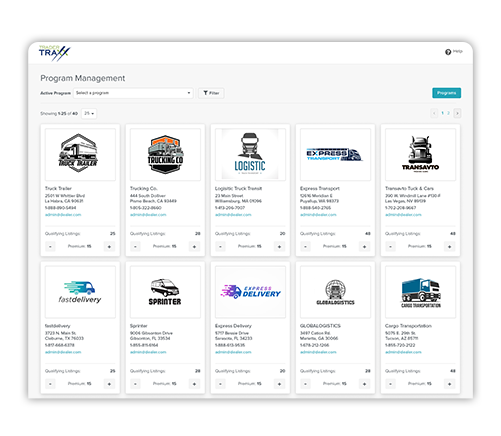Go to previous page arrow

[x=434, y=113]
